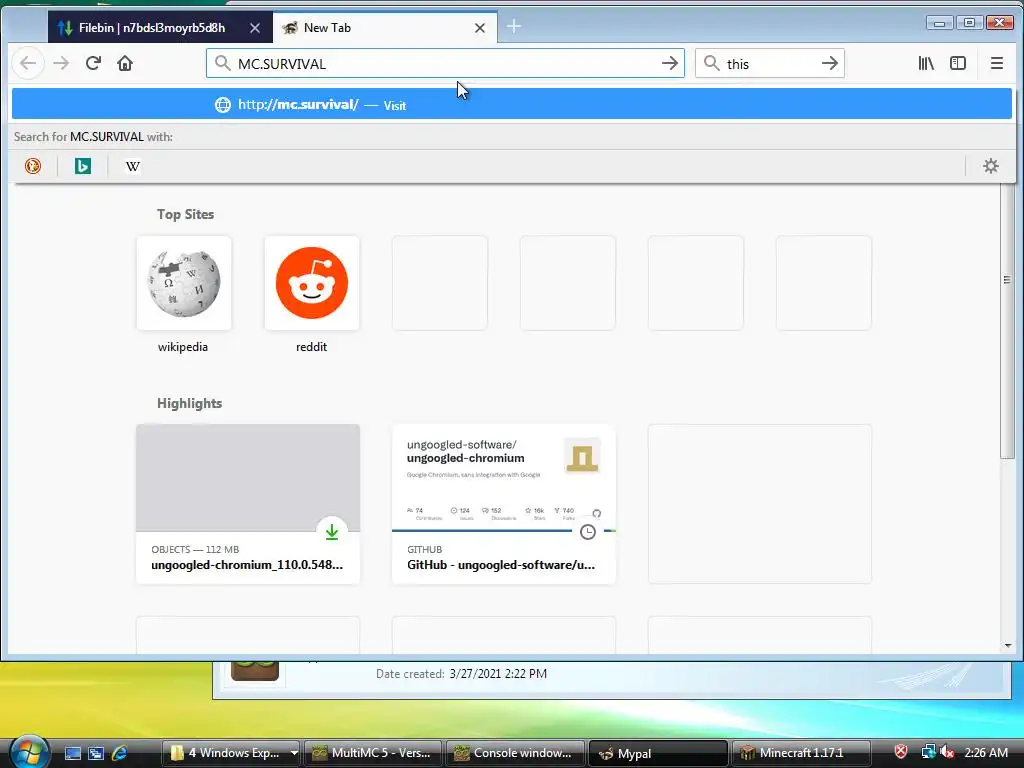Screen dimensions: 1024x768
Task: Search with the Wikipedia engine icon
Action: pos(133,166)
